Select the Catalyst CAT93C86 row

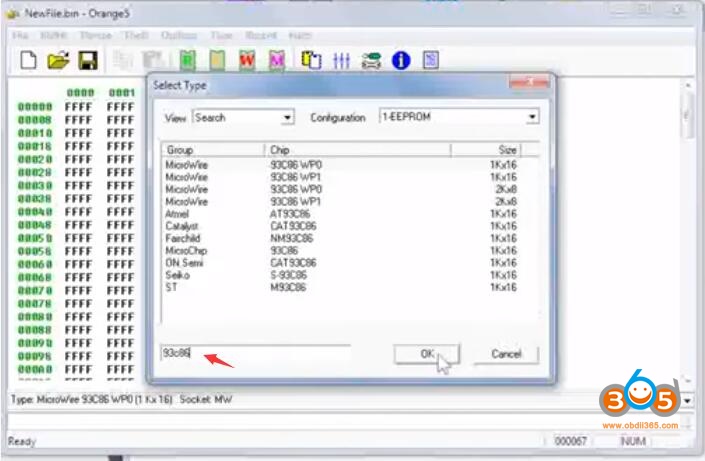[342, 226]
